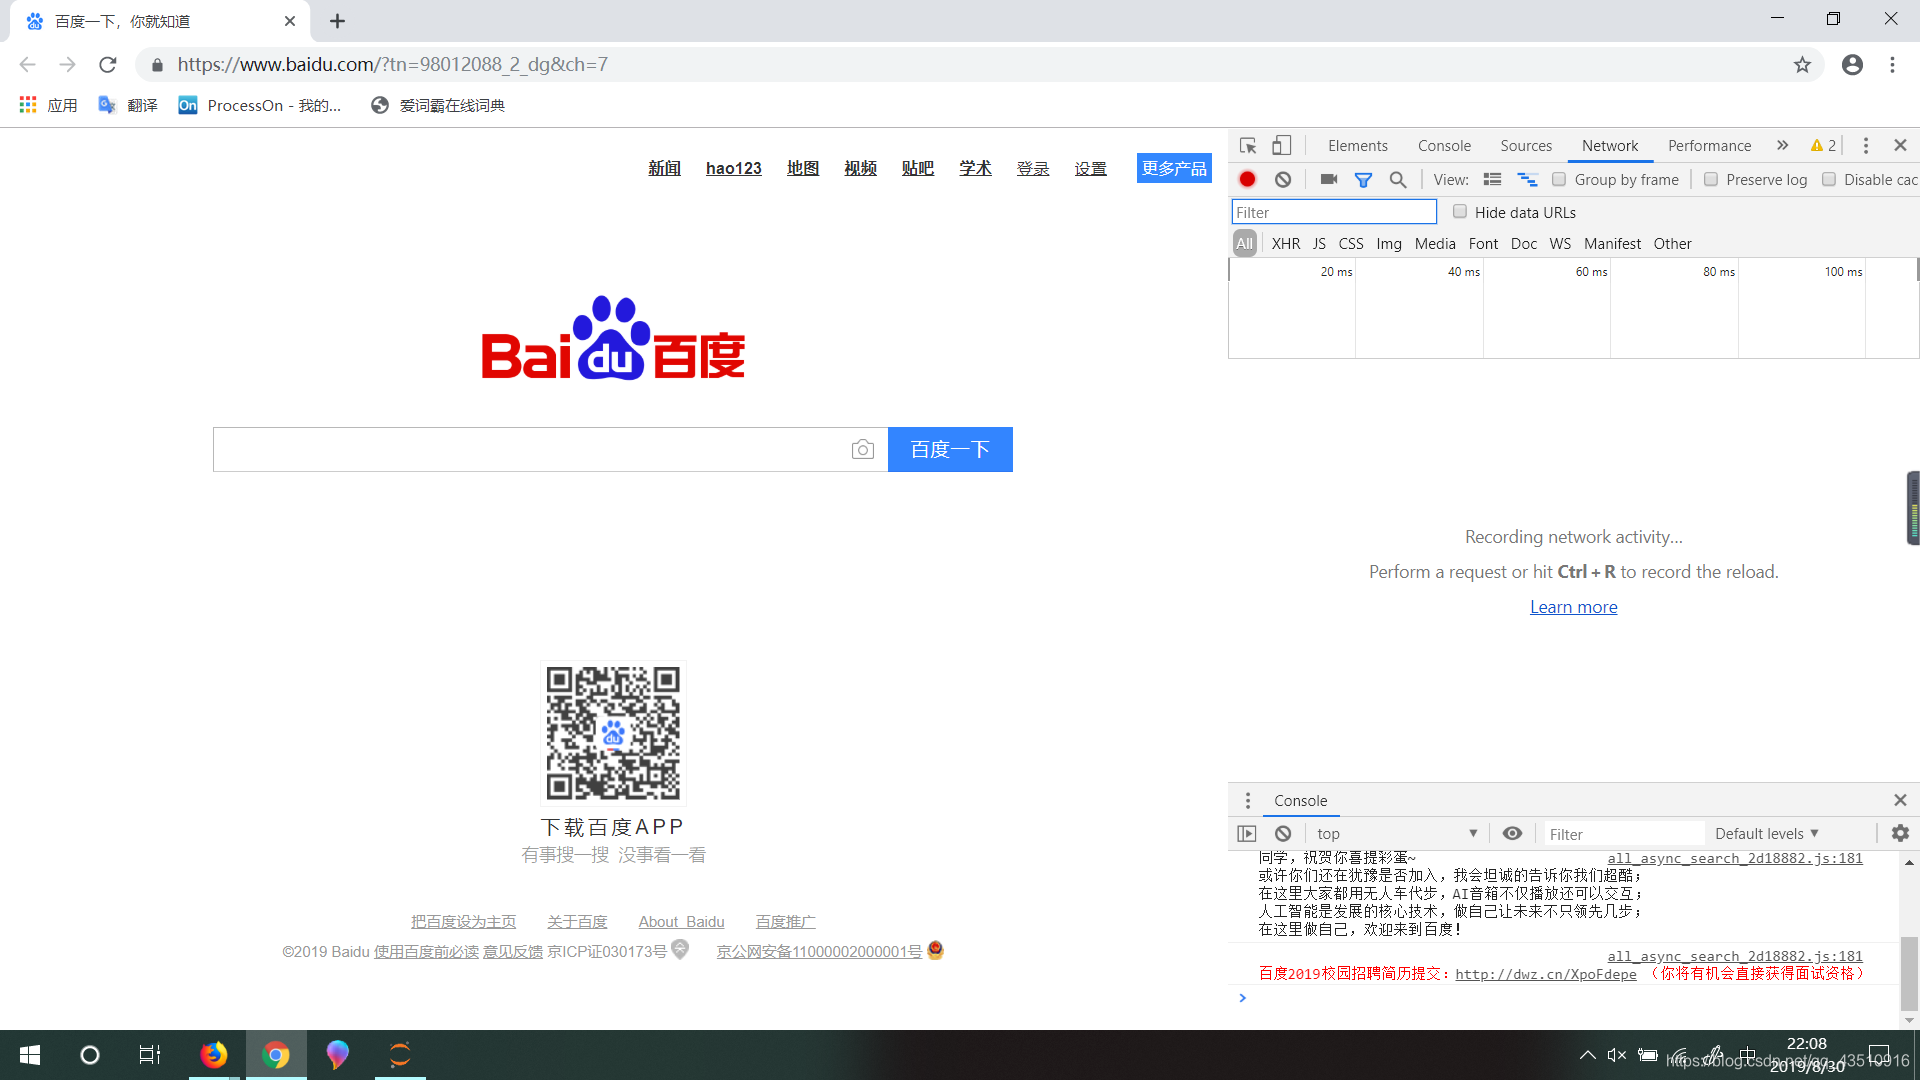Open DevTools customize three-dot menu
Viewport: 1920px width, 1080px height.
click(x=1865, y=146)
